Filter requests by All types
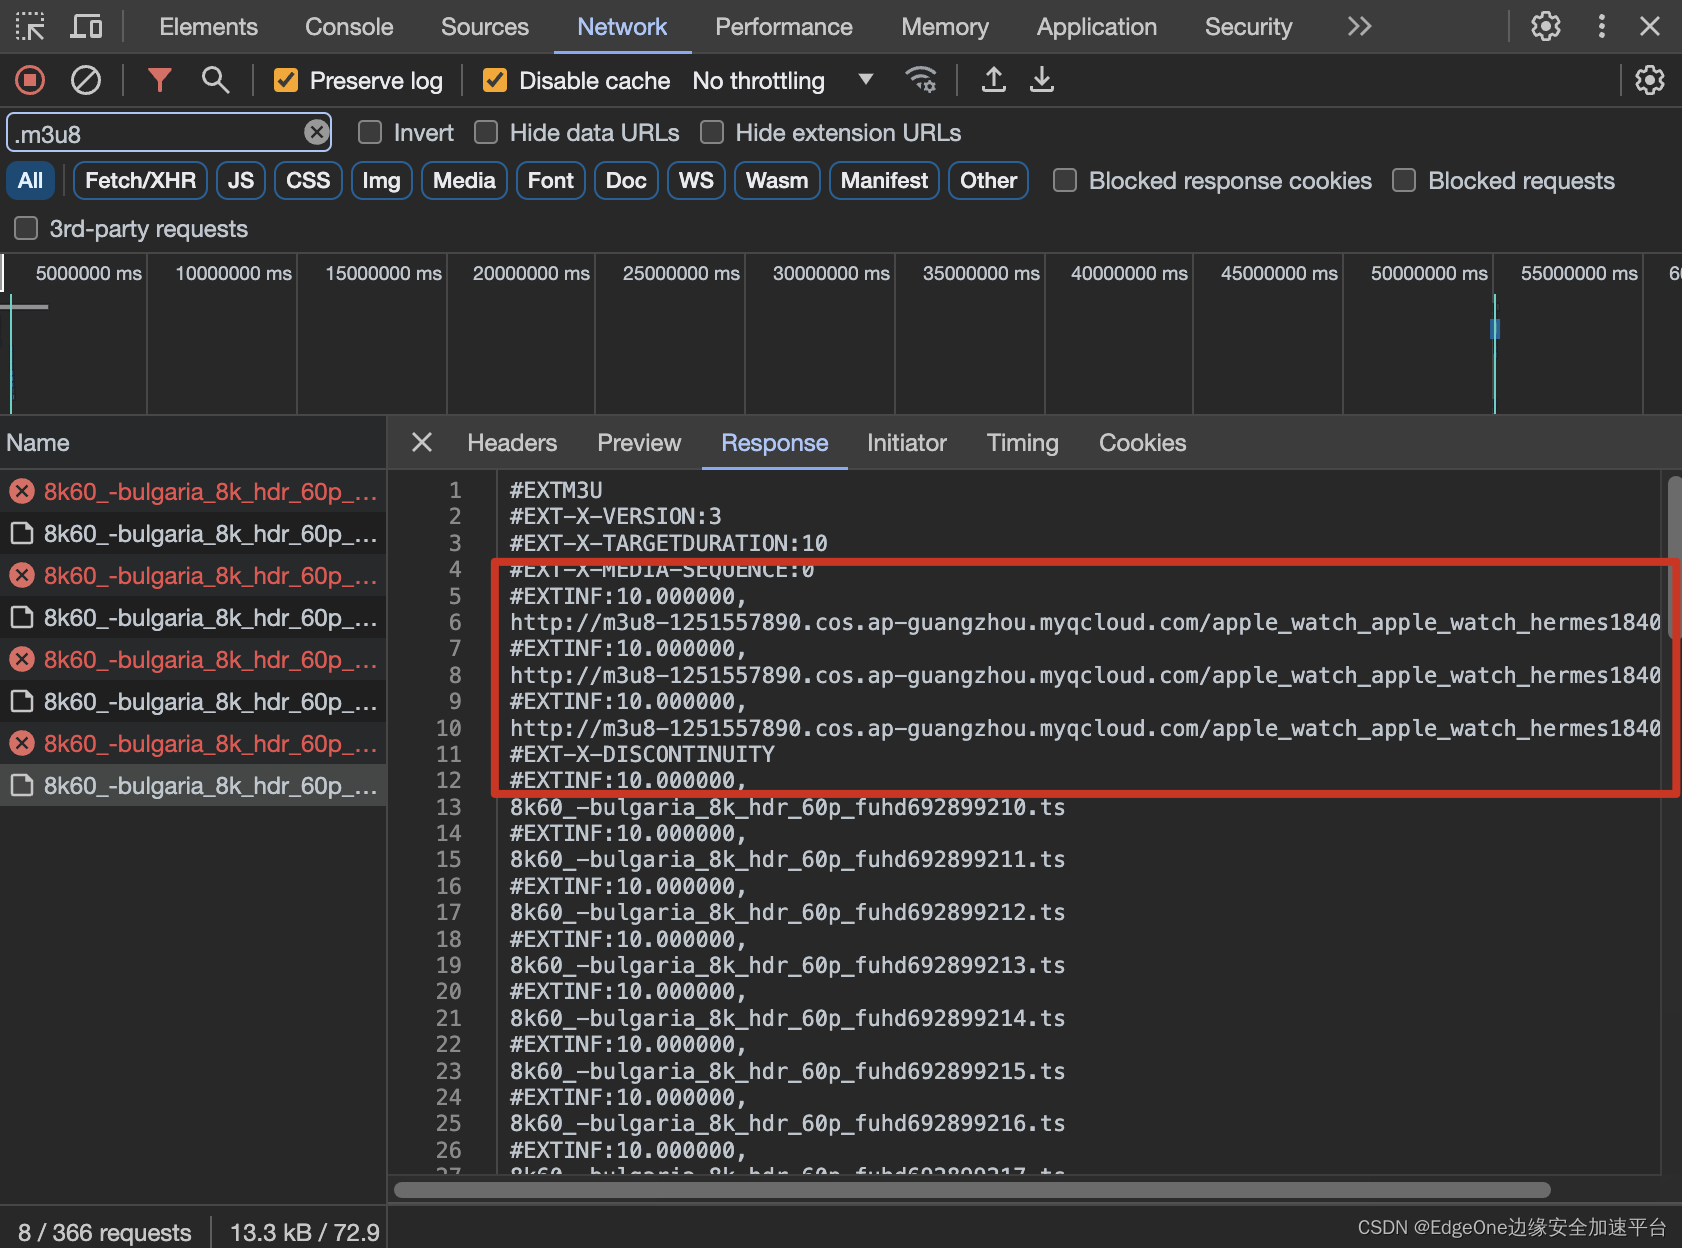This screenshot has height=1248, width=1682. point(30,180)
